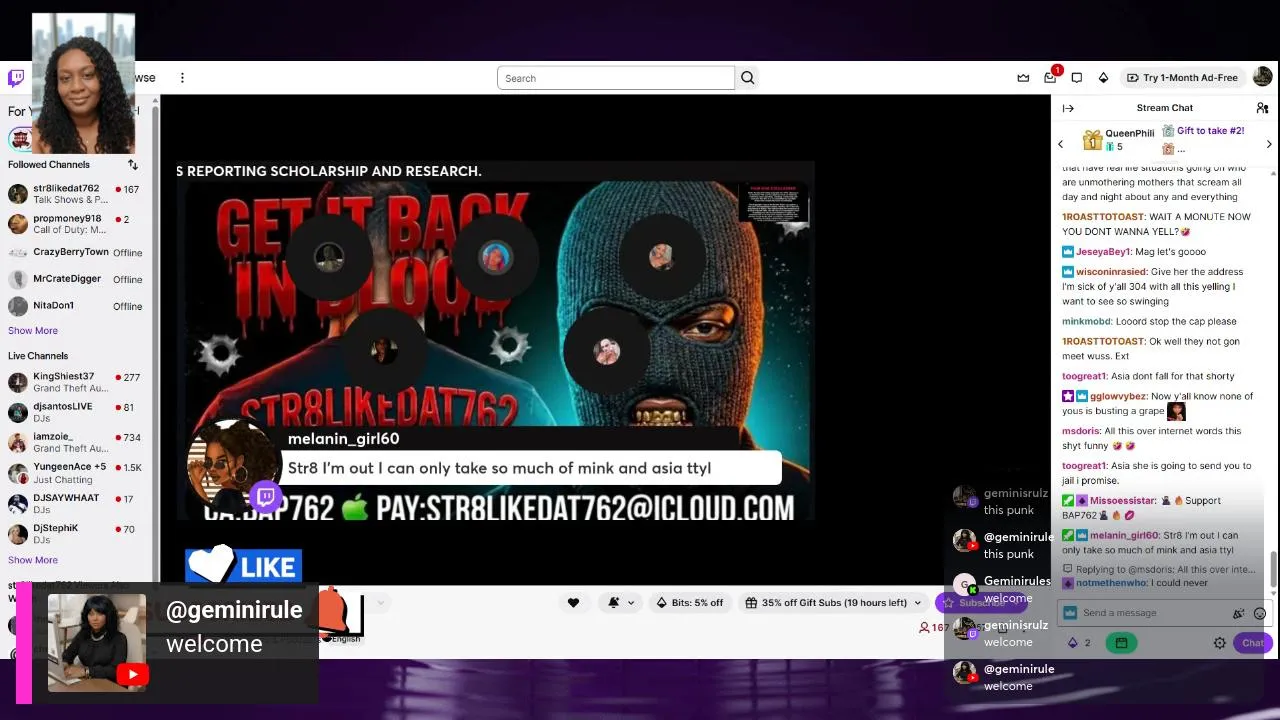Click the webcam overlay thumbnail of streamer
The width and height of the screenshot is (1280, 720).
(83, 83)
